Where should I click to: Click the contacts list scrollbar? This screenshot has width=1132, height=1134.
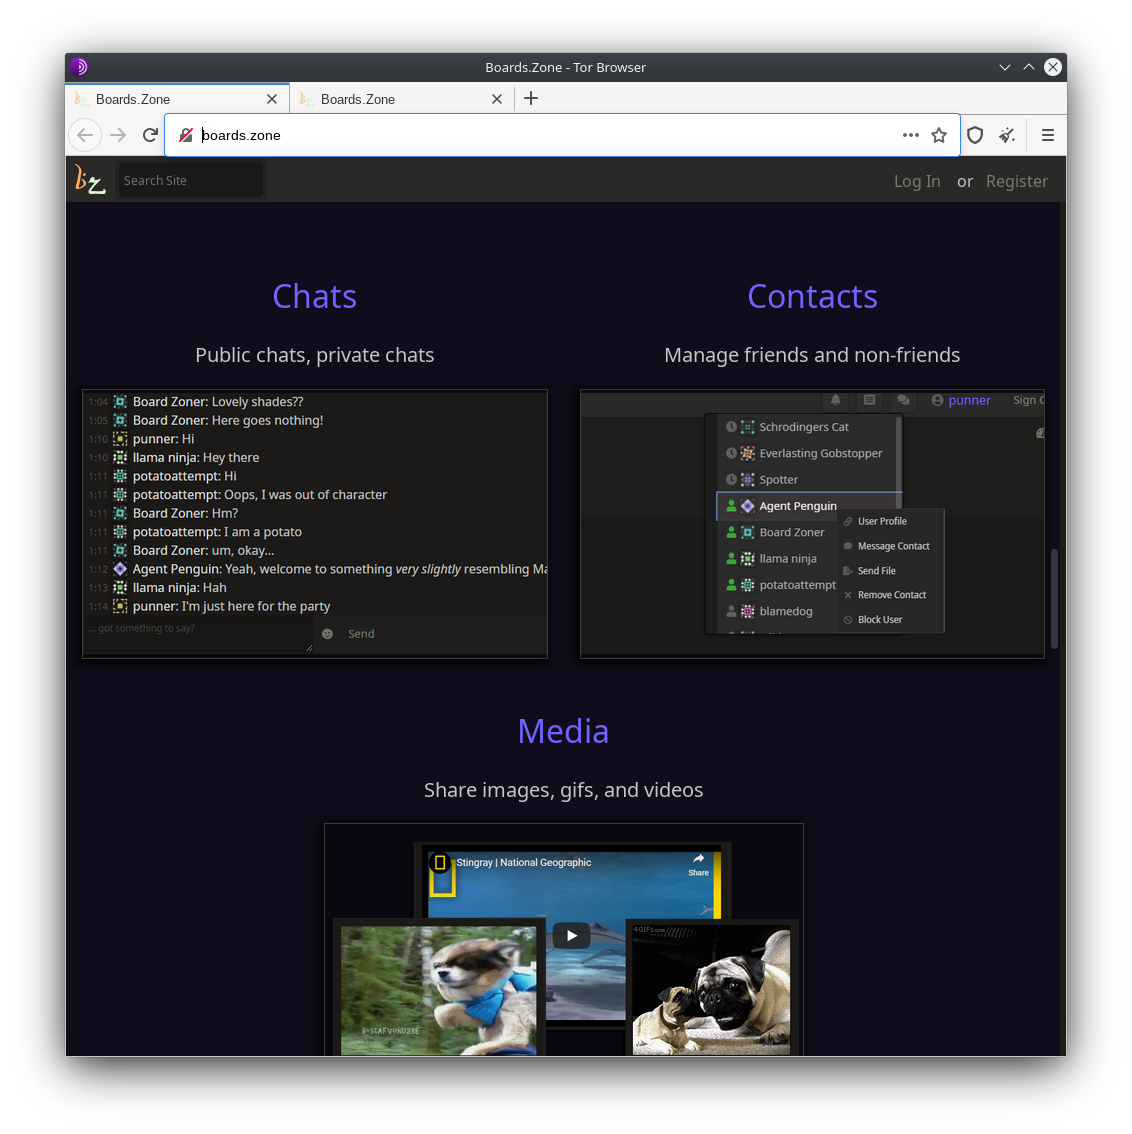click(x=898, y=463)
